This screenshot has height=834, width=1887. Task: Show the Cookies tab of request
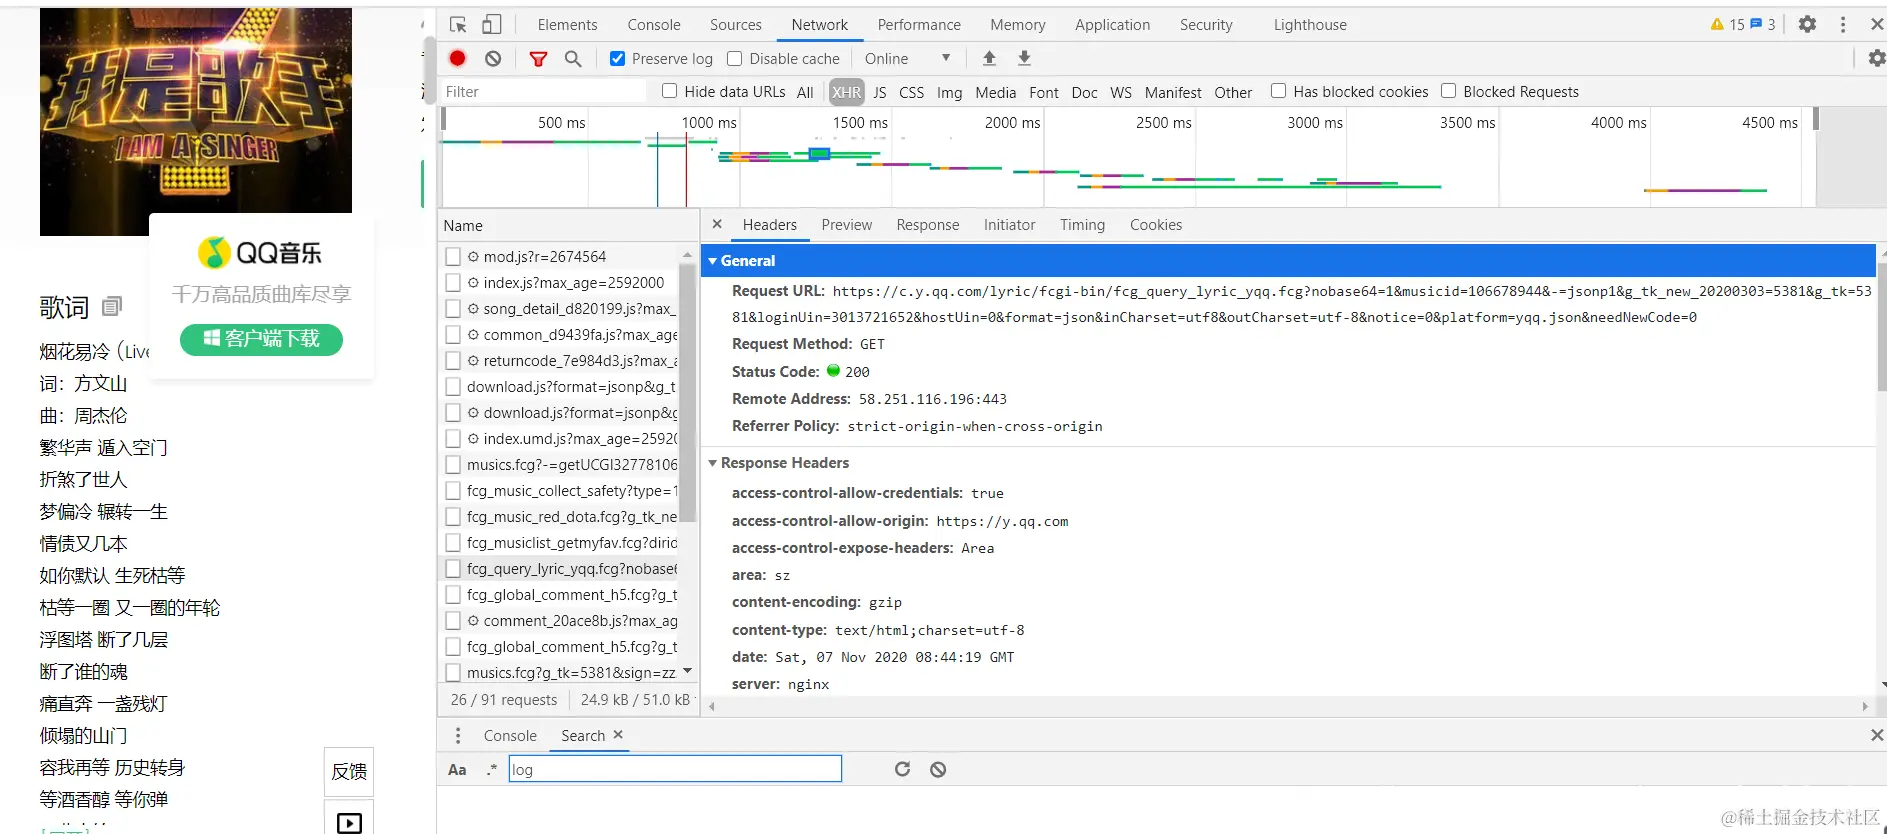1156,225
